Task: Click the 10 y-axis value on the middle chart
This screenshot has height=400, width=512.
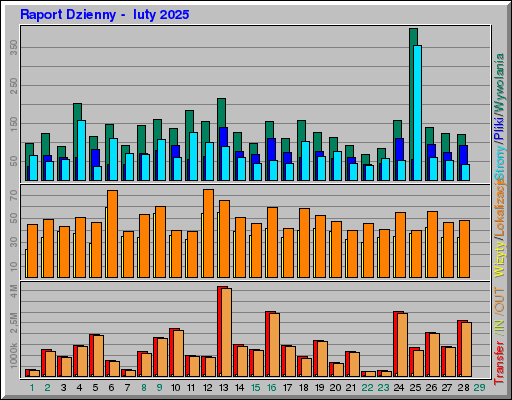Action: [14, 266]
